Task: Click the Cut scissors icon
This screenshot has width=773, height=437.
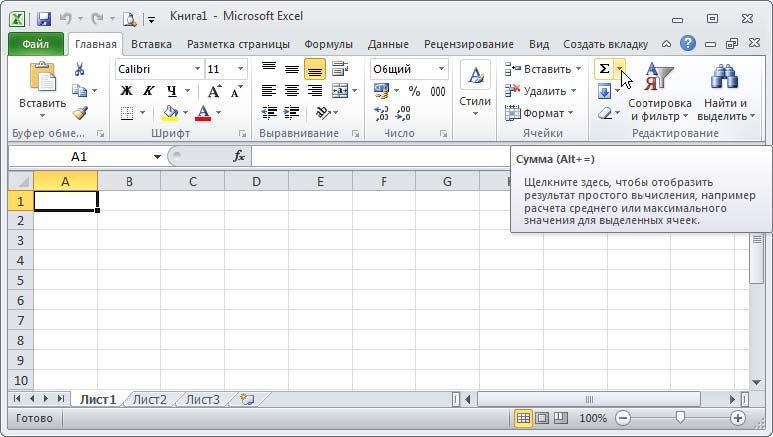Action: pyautogui.click(x=80, y=69)
